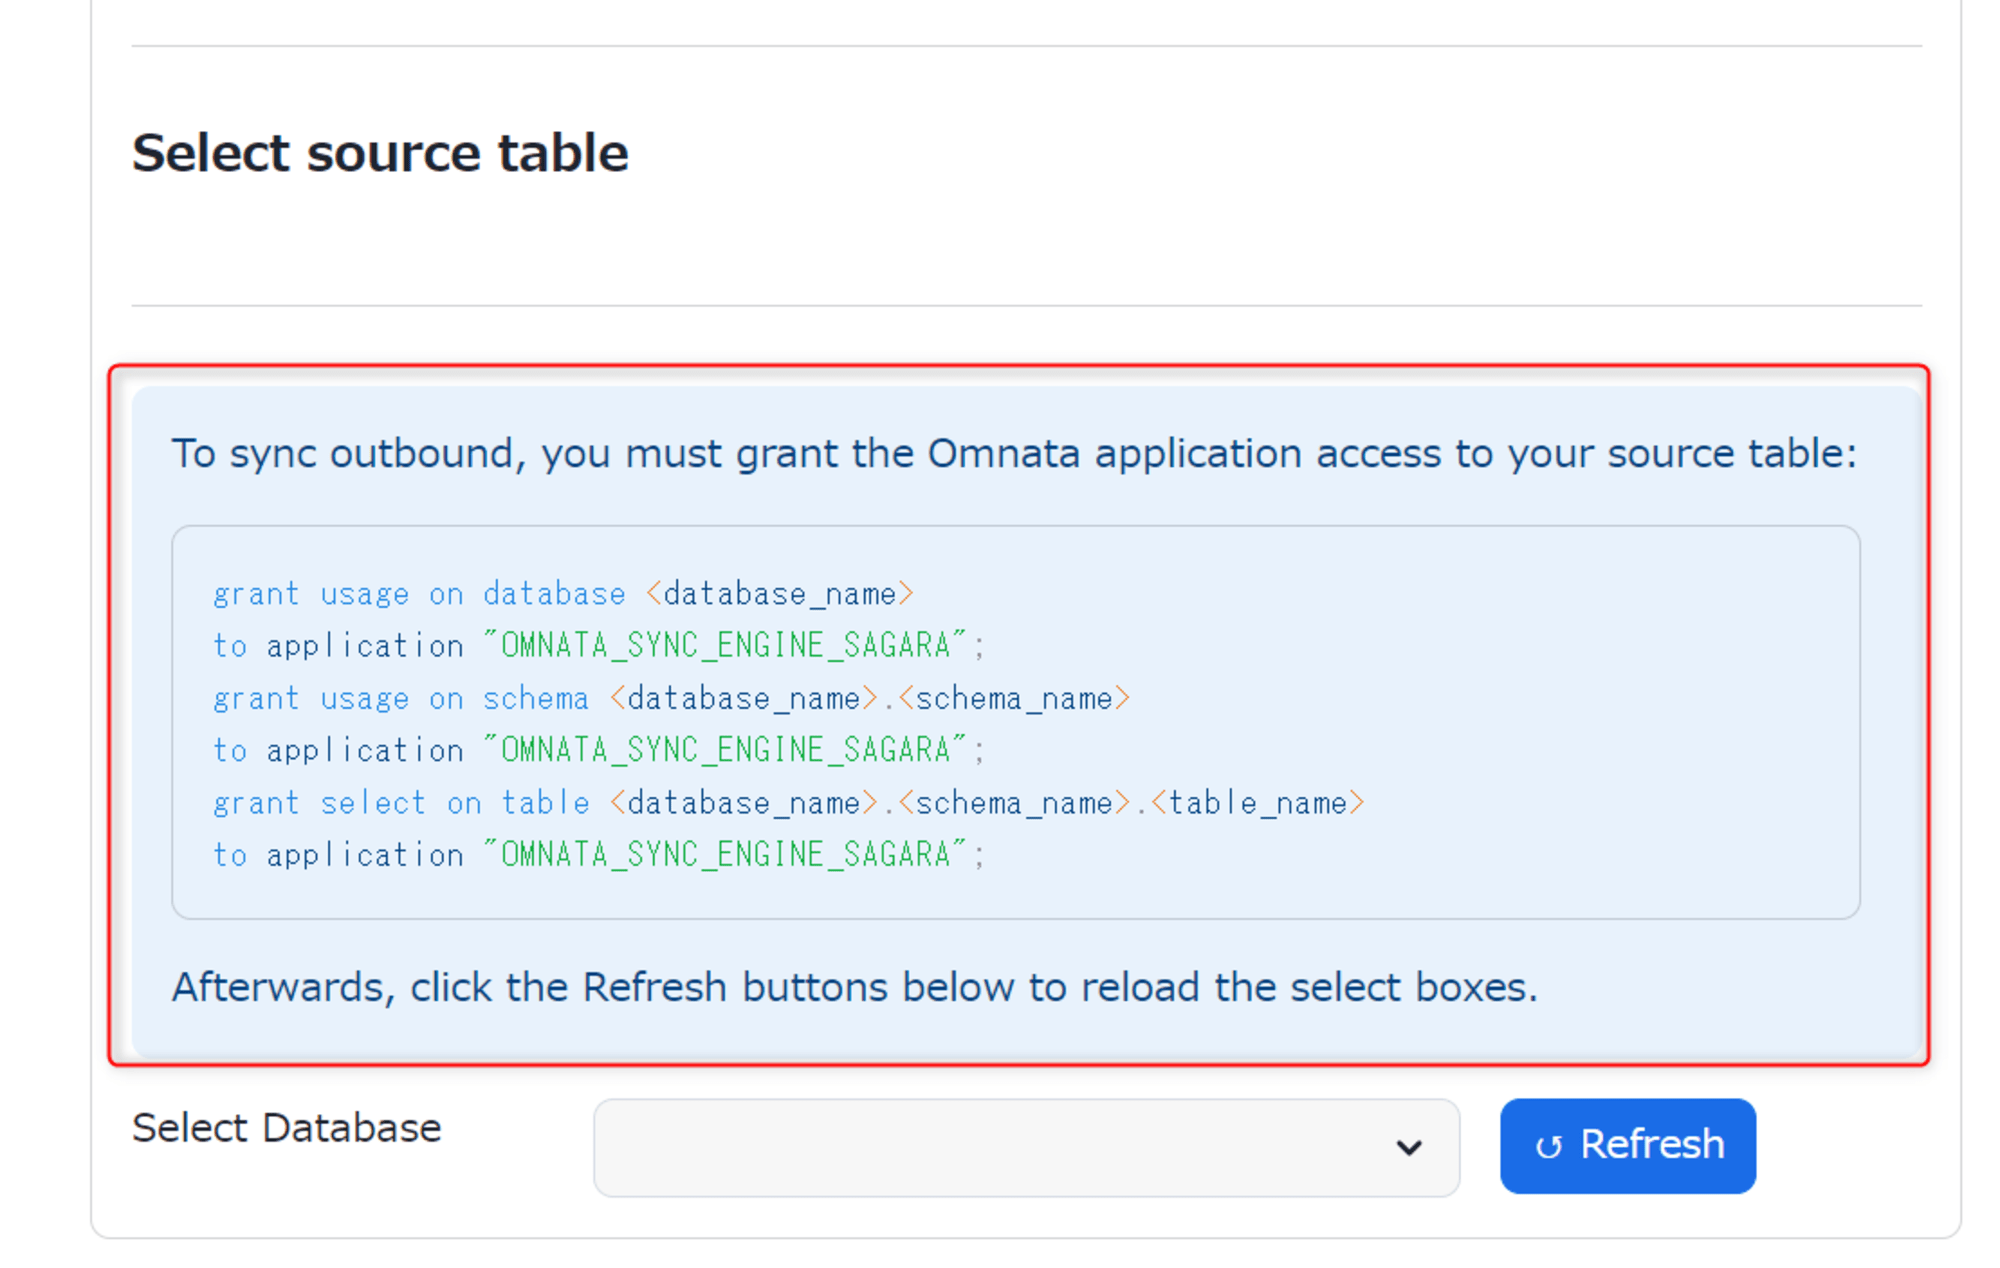Click the Select Database label
Viewport: 2000px width, 1268px height.
[287, 1128]
